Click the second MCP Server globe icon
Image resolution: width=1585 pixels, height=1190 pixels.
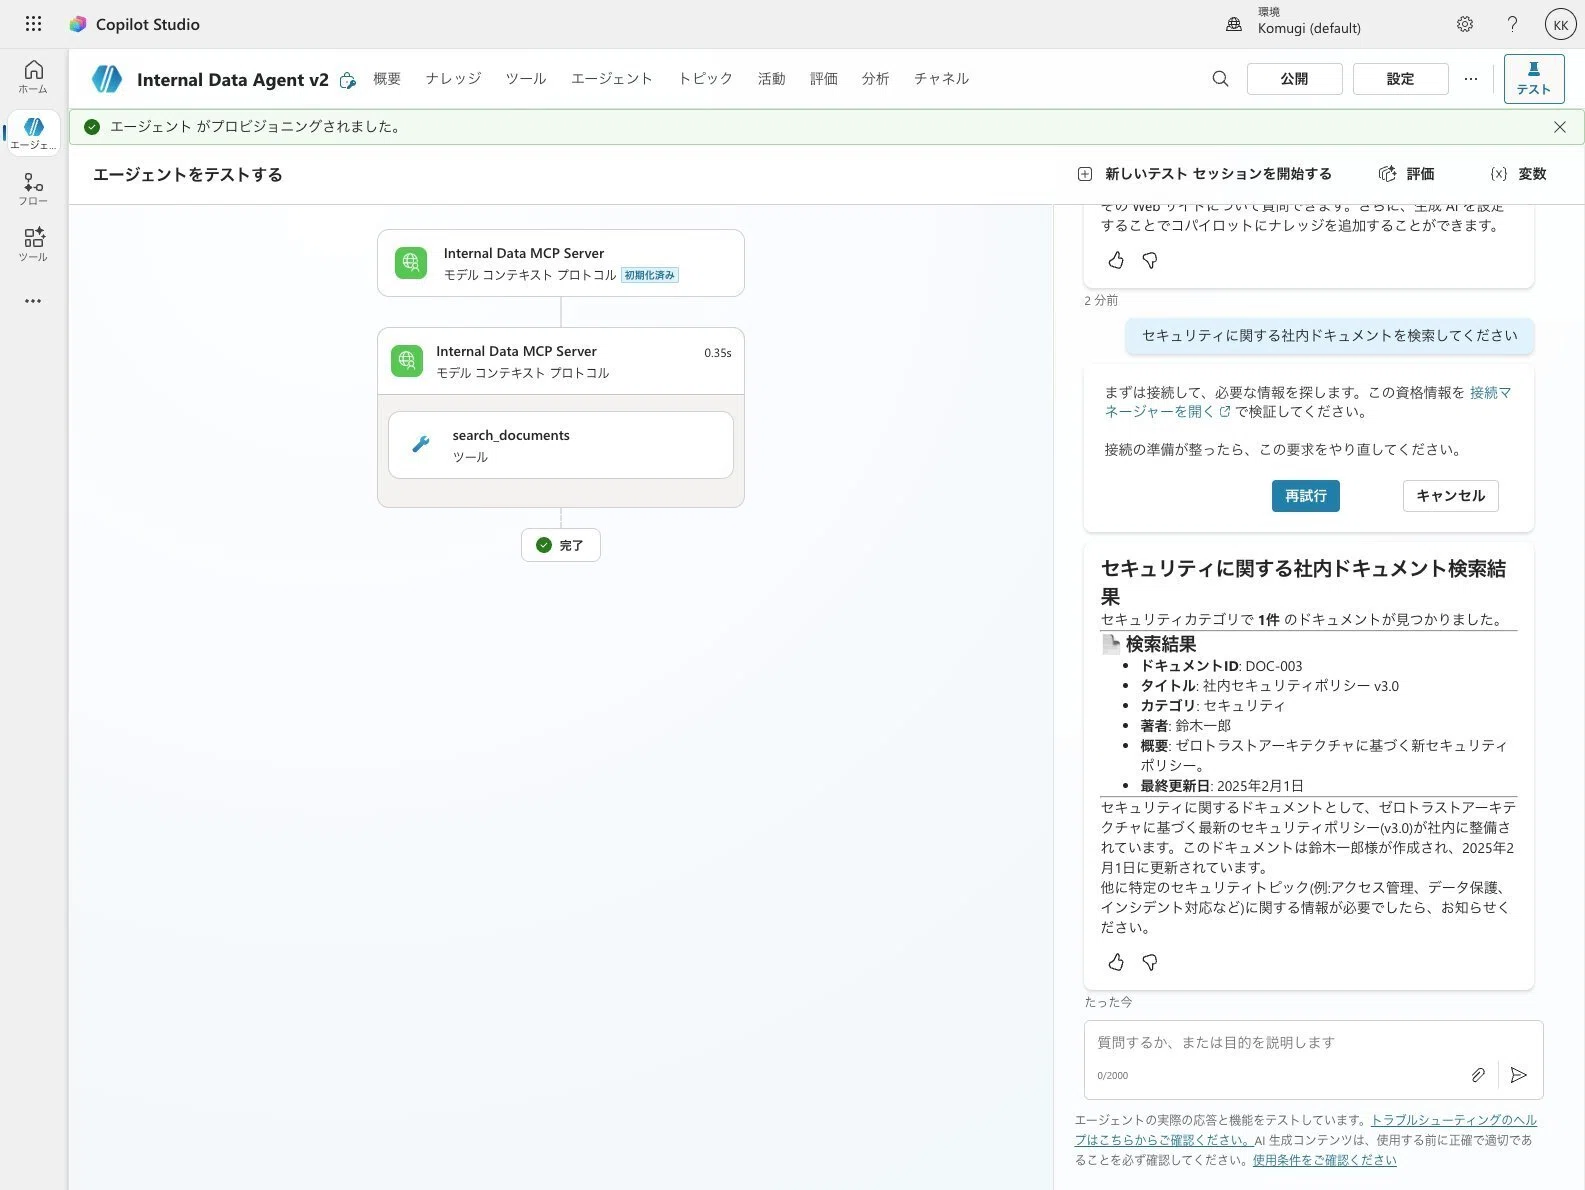click(x=407, y=361)
